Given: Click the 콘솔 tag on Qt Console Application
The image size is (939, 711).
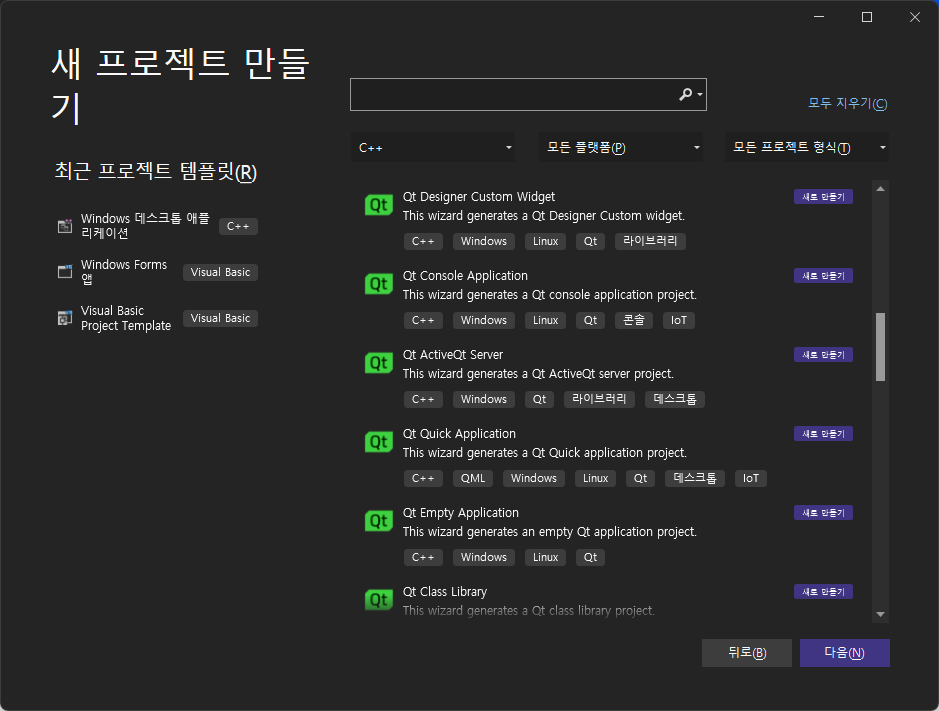Looking at the screenshot, I should pyautogui.click(x=634, y=320).
